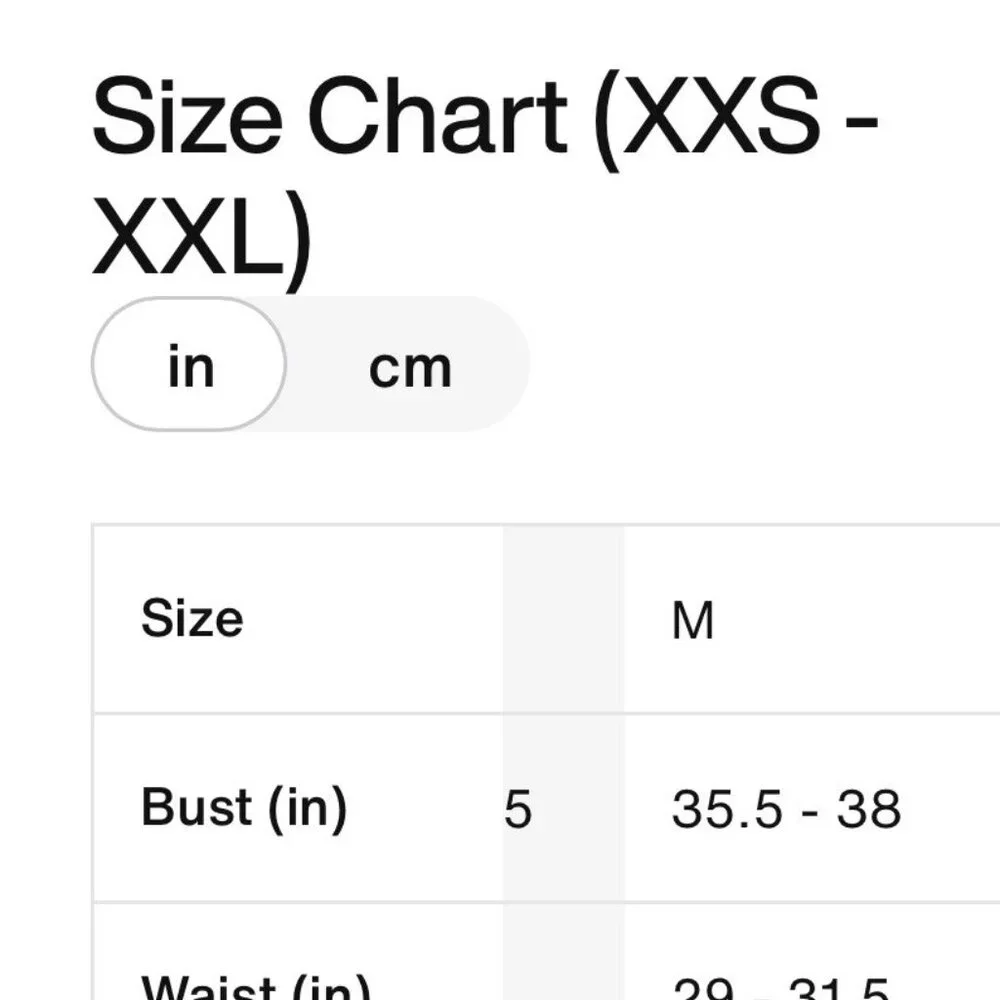1000x1000 pixels.
Task: Select the '35.5 - 38' bust measurement
Action: point(786,809)
